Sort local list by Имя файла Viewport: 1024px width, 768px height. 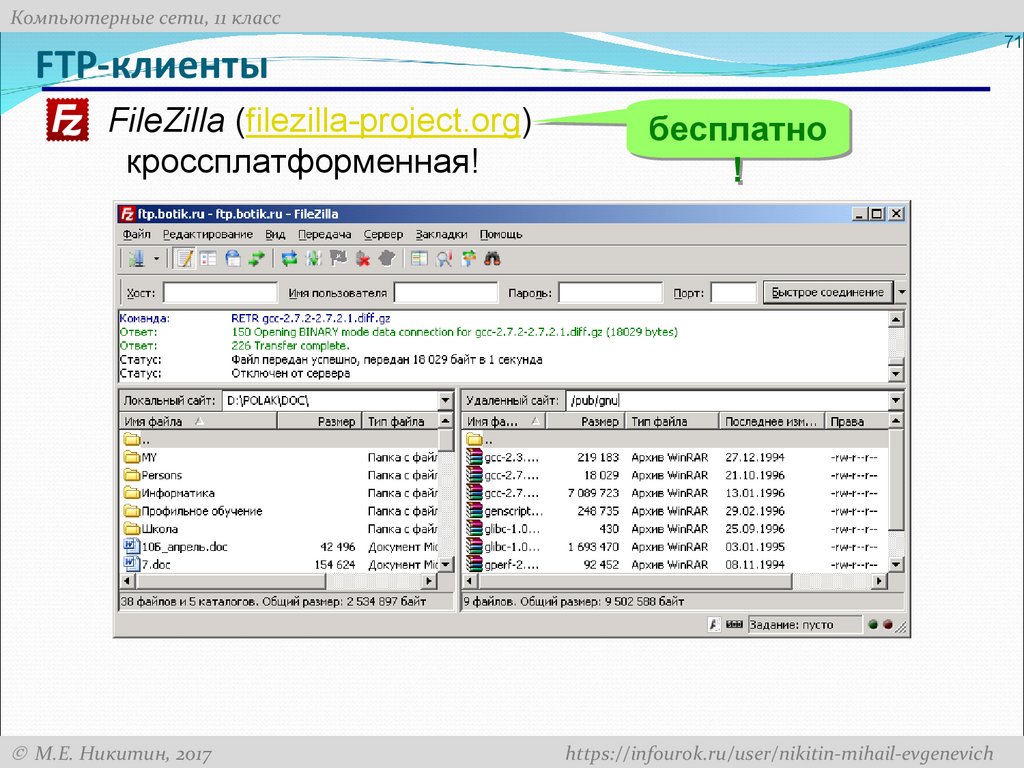coord(199,421)
